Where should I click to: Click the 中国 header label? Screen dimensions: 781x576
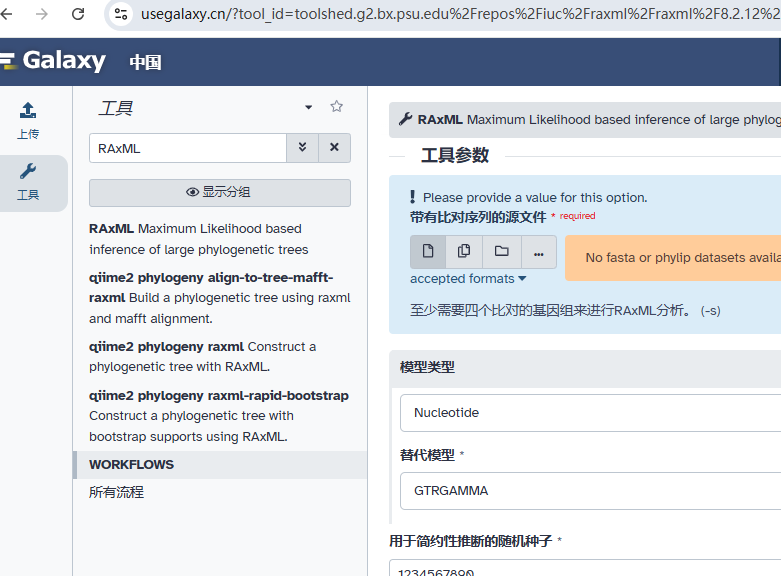(x=145, y=62)
